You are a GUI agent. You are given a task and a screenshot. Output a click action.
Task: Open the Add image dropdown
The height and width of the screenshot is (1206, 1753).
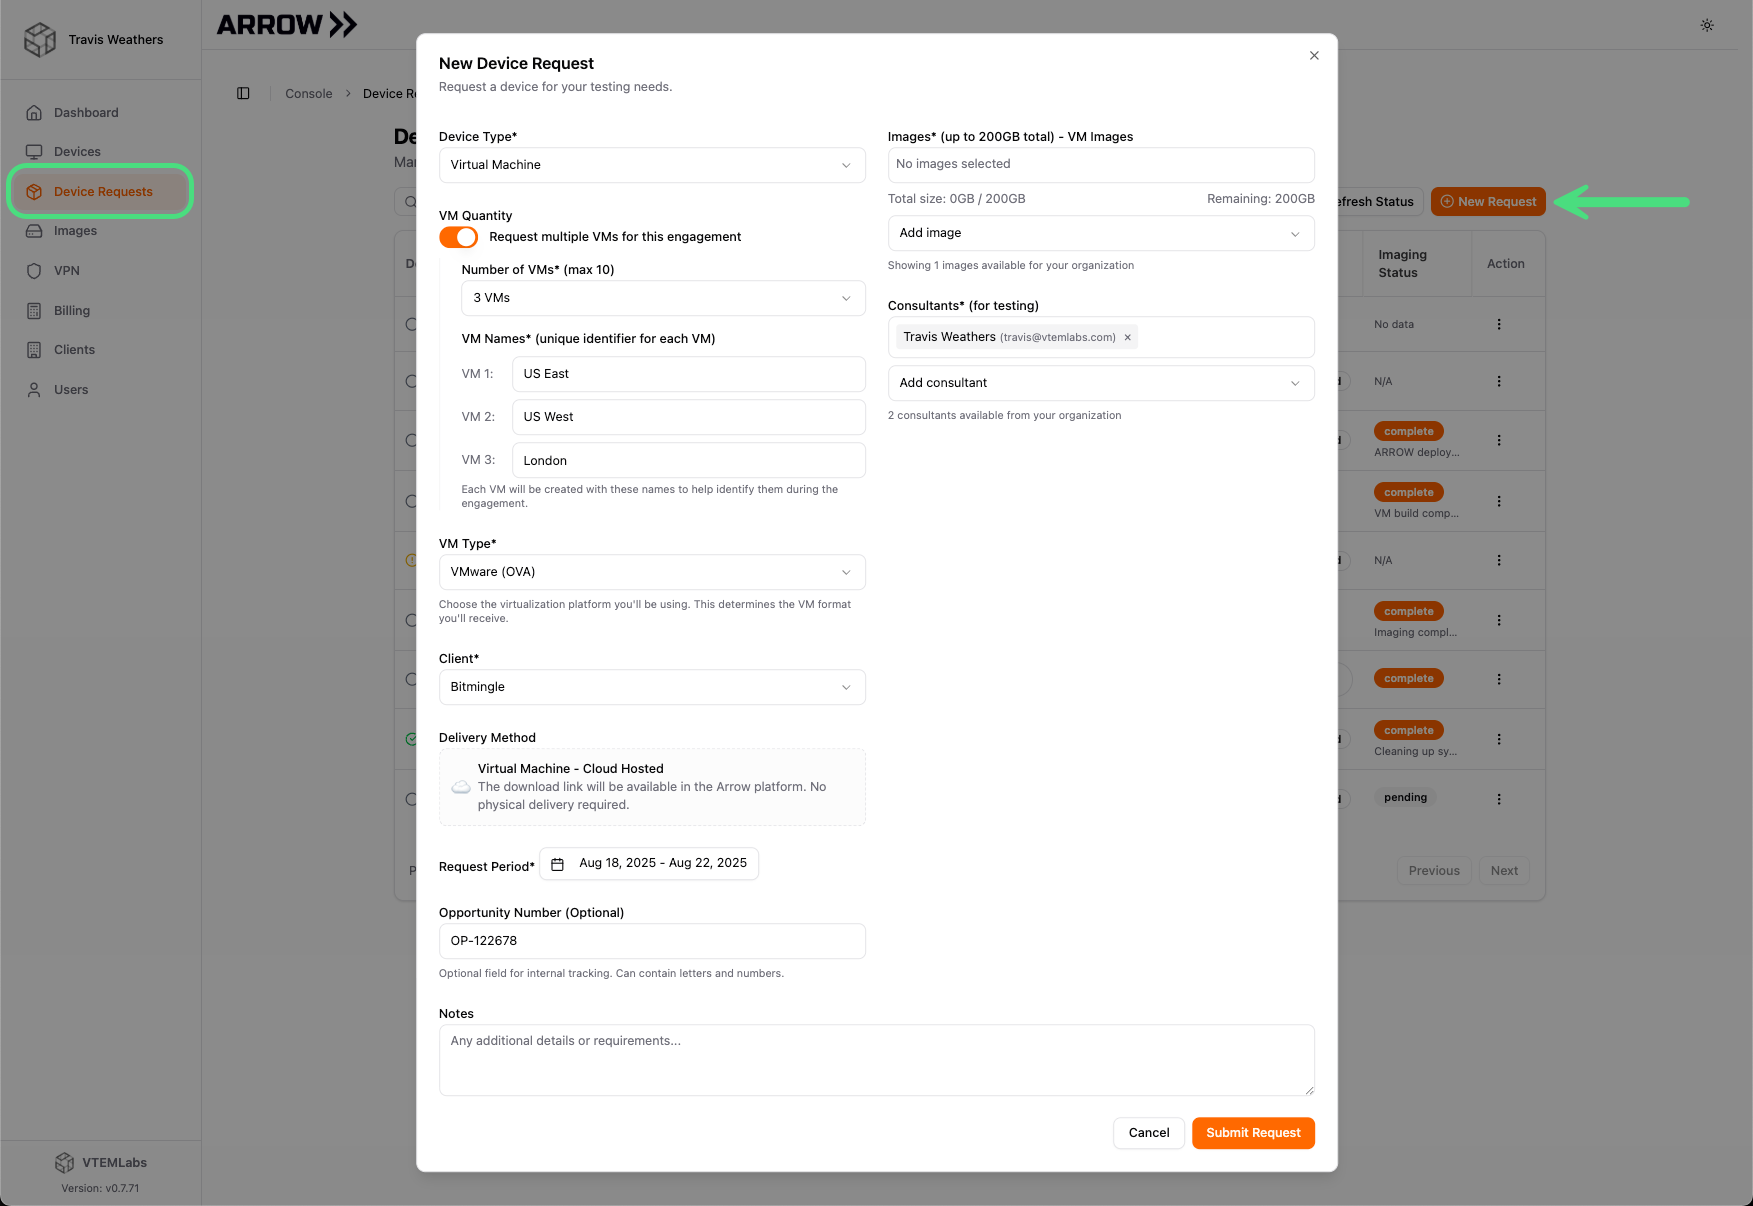tap(1100, 233)
